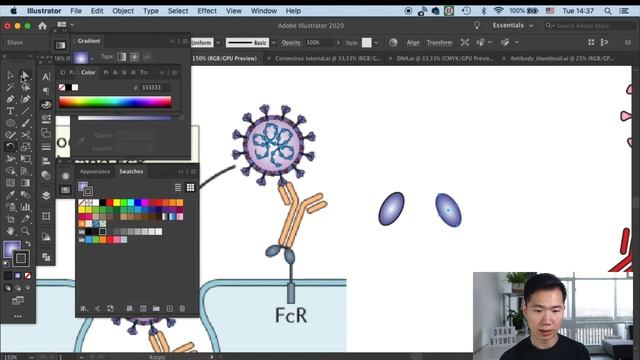Select the Column Graph tool
Screen dimensions: 640x360
(25, 207)
